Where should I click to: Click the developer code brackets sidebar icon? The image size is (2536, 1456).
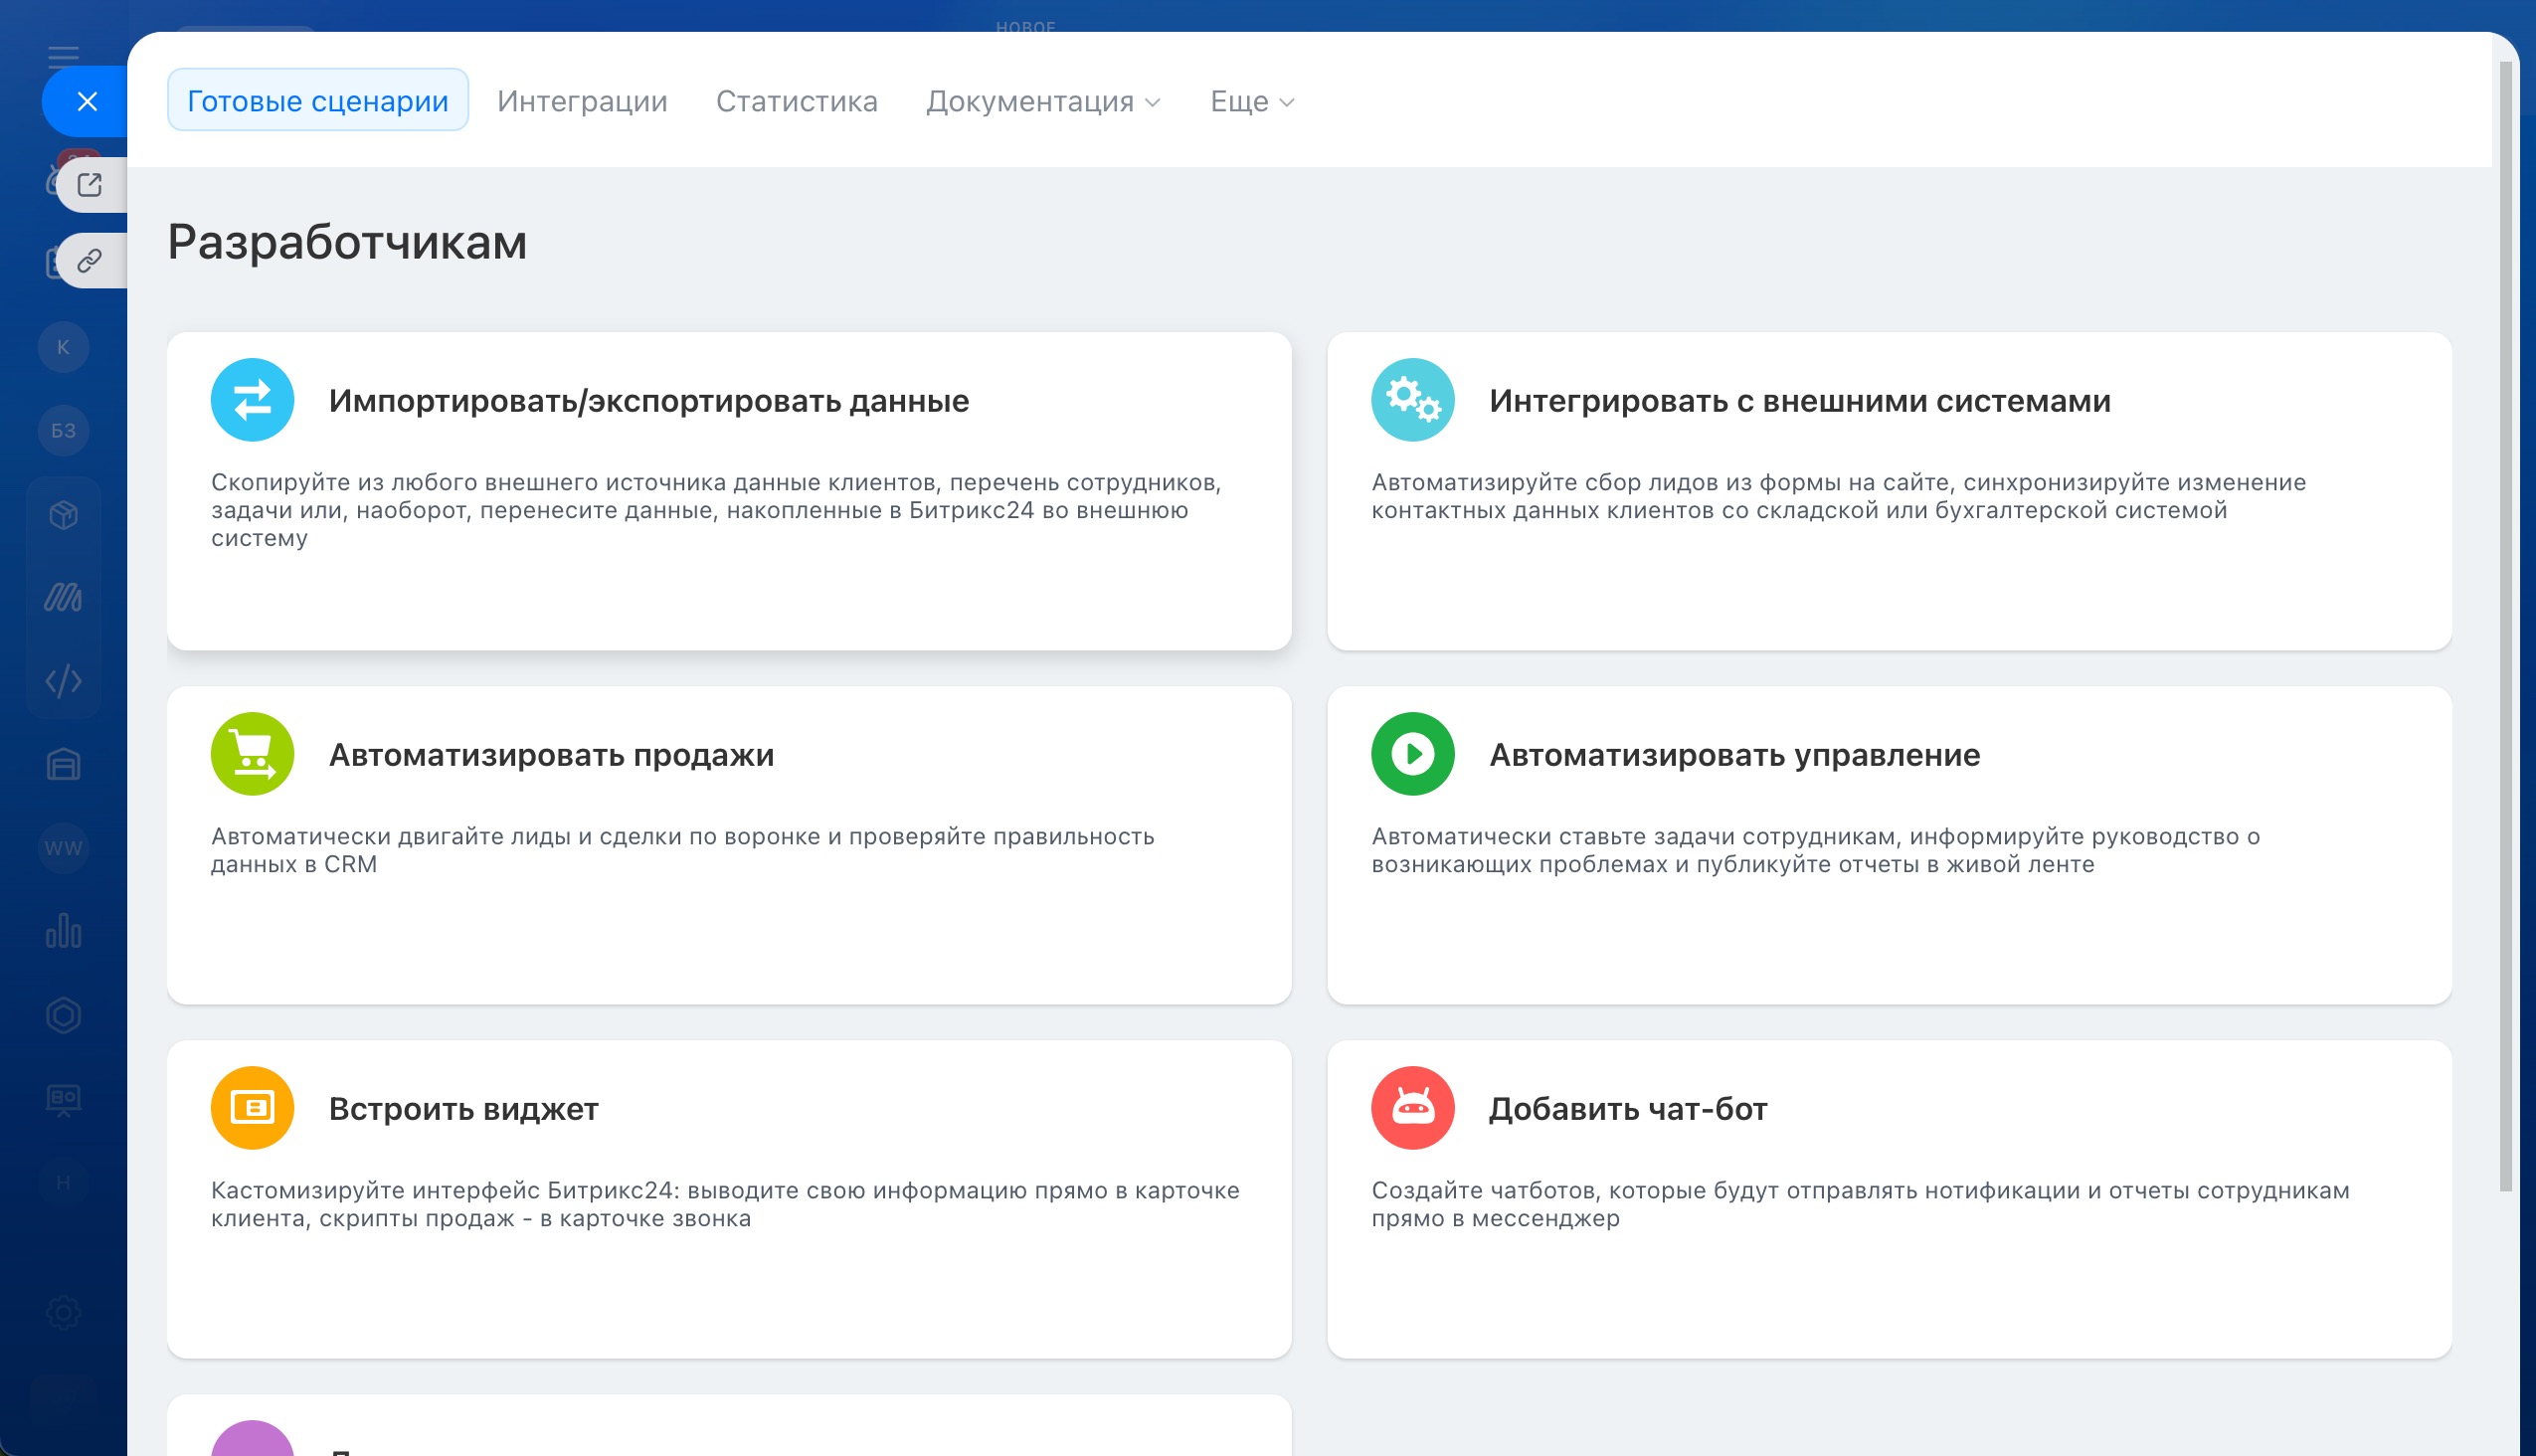(x=63, y=682)
